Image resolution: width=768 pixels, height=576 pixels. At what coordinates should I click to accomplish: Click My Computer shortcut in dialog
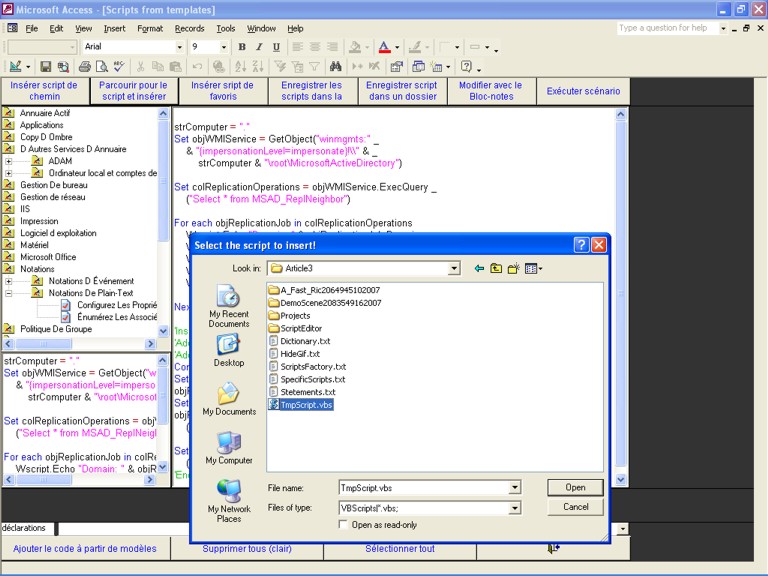click(229, 448)
